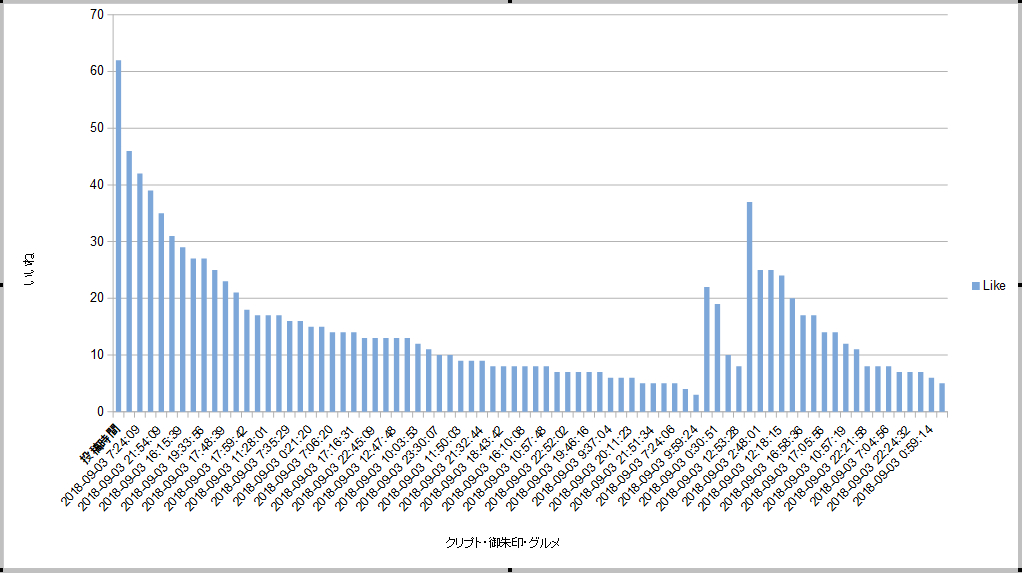Select the 40 label on vertical axis
1022x573 pixels.
click(97, 185)
